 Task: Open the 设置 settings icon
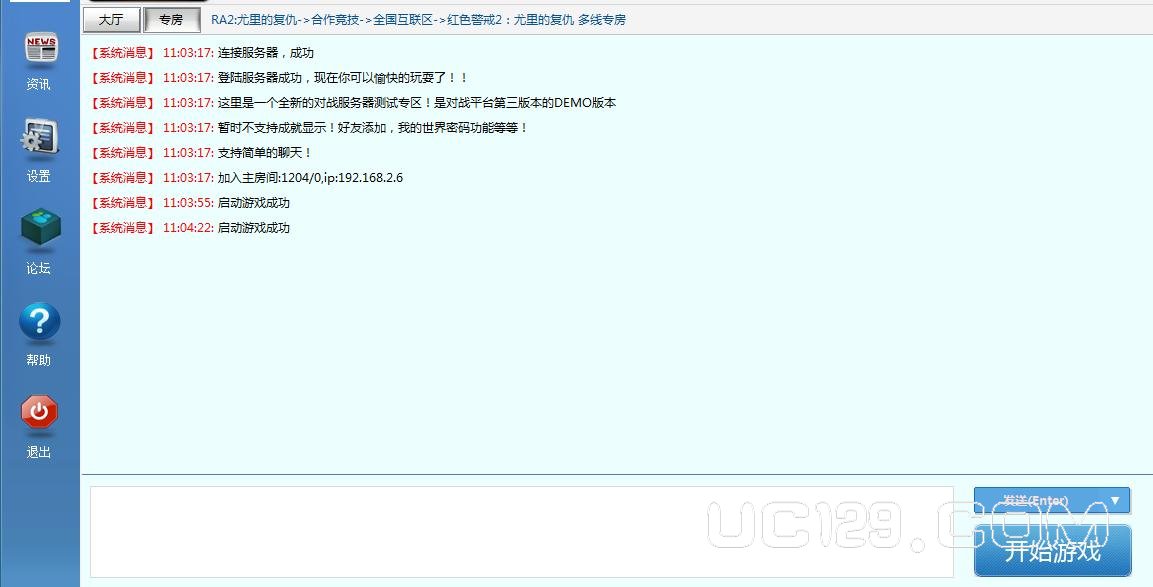tap(40, 140)
